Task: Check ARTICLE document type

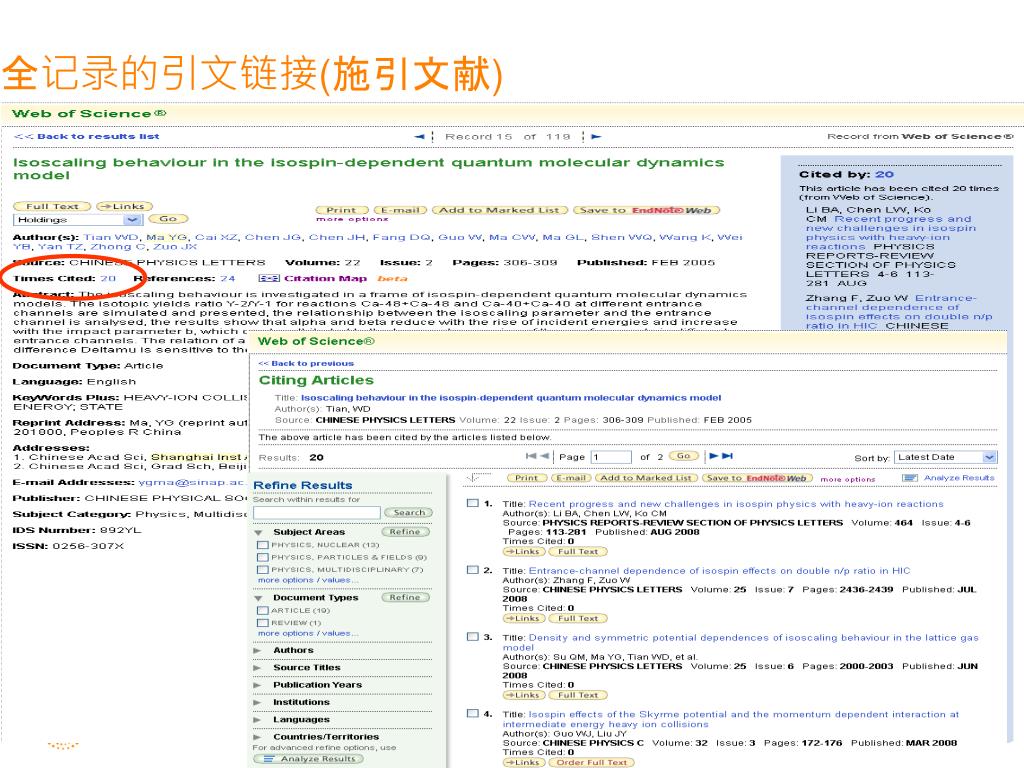Action: [x=263, y=610]
